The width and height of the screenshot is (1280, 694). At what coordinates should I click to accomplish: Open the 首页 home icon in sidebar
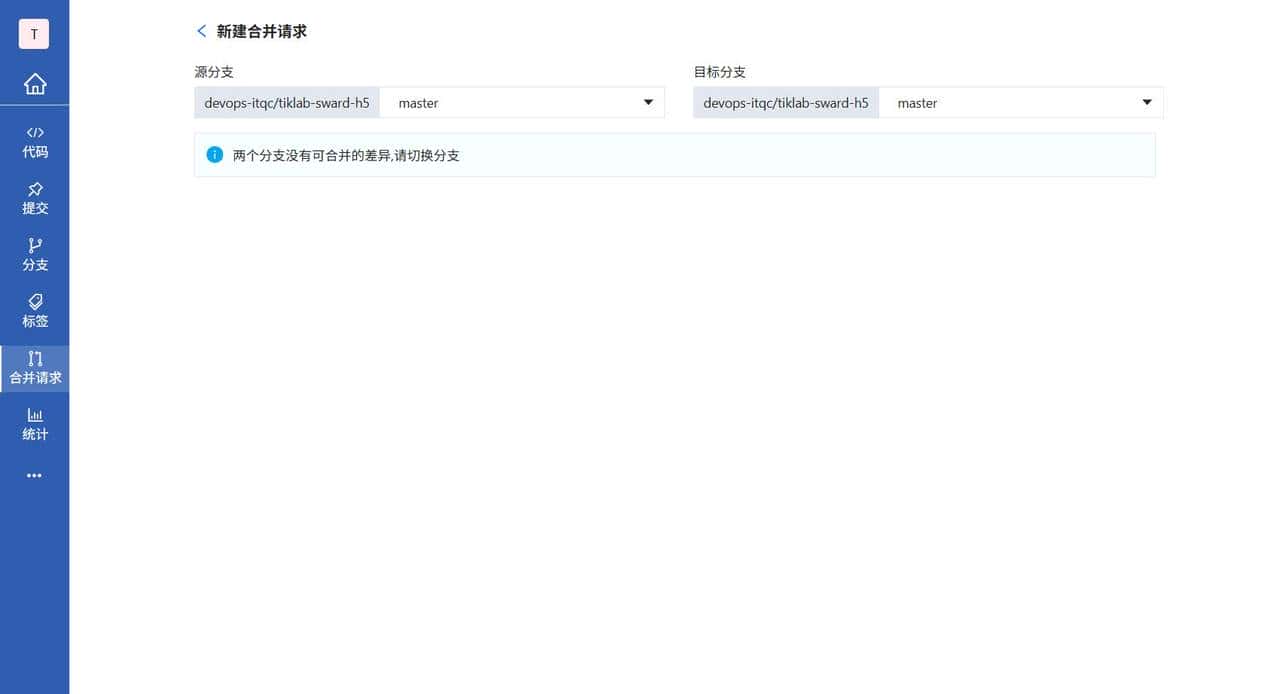pos(34,84)
